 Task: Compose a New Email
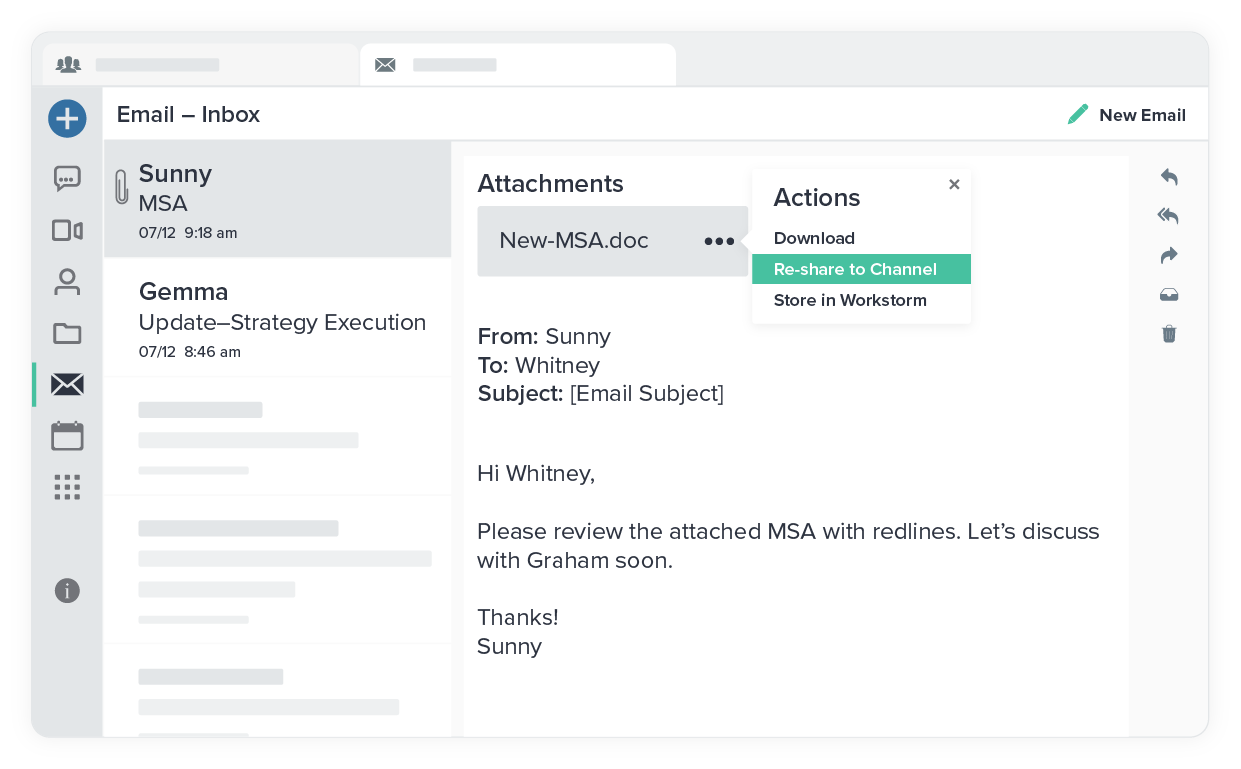coord(1127,114)
